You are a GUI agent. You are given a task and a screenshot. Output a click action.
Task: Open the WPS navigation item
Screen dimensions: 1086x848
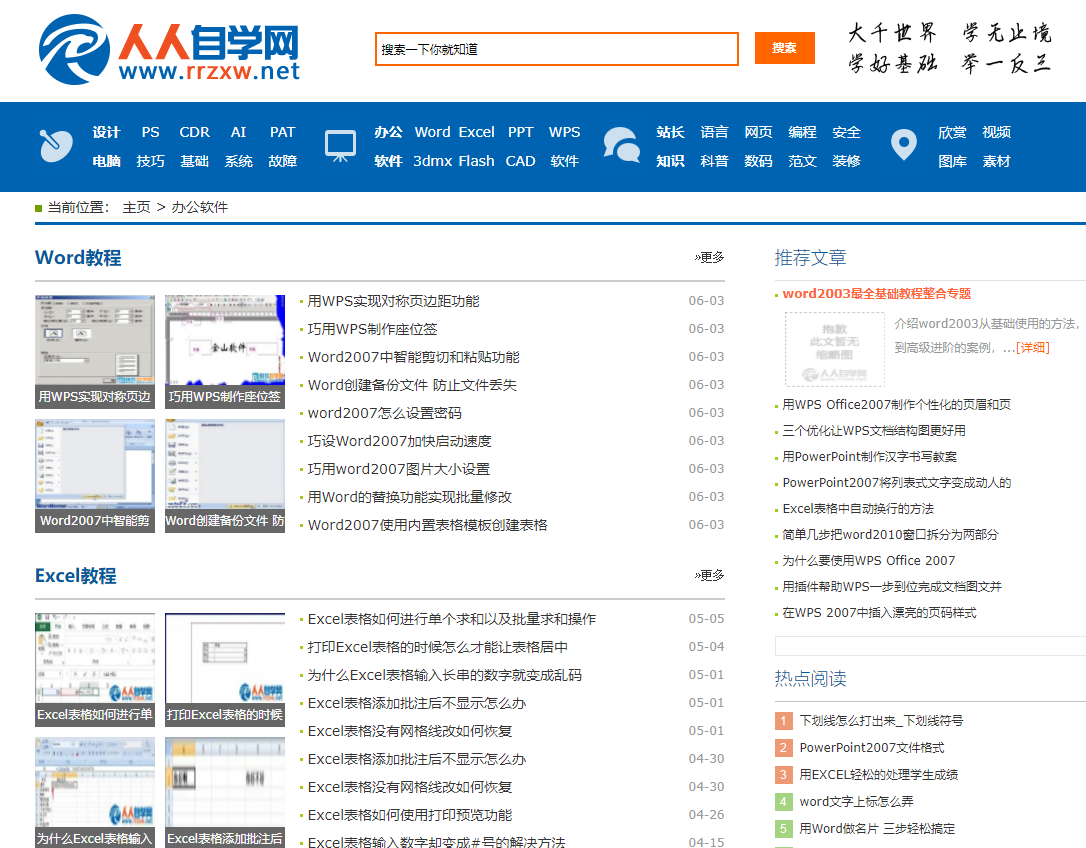coord(564,132)
